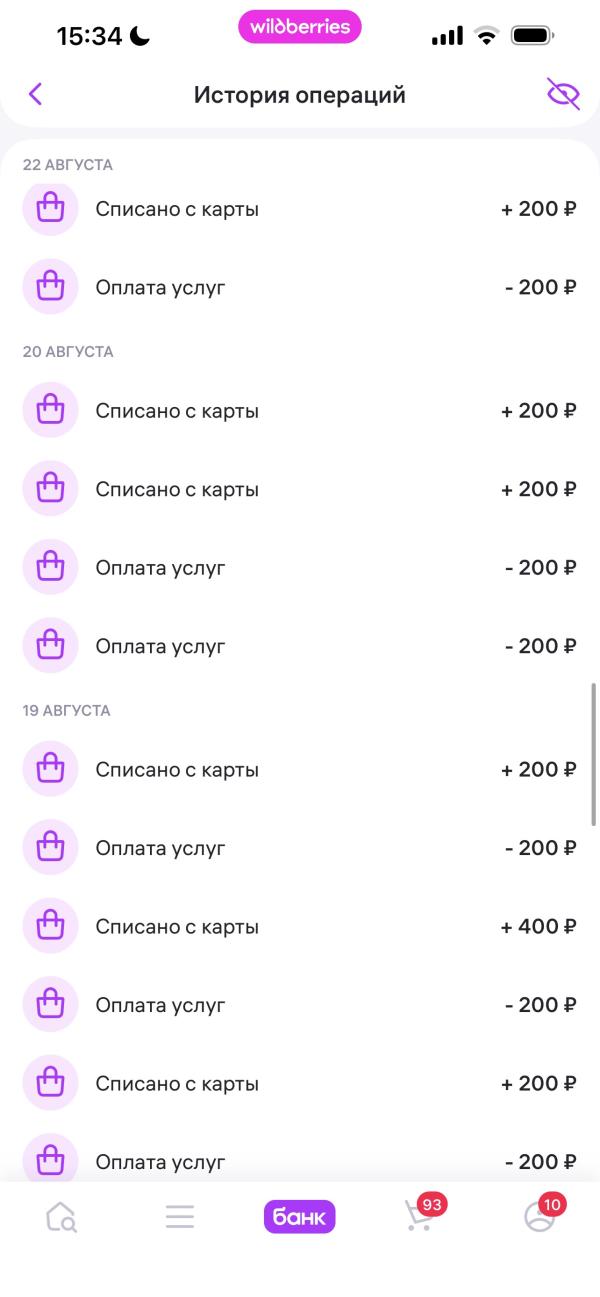Open profile with 10 notifications
The width and height of the screenshot is (600, 1297).
pos(540,1216)
